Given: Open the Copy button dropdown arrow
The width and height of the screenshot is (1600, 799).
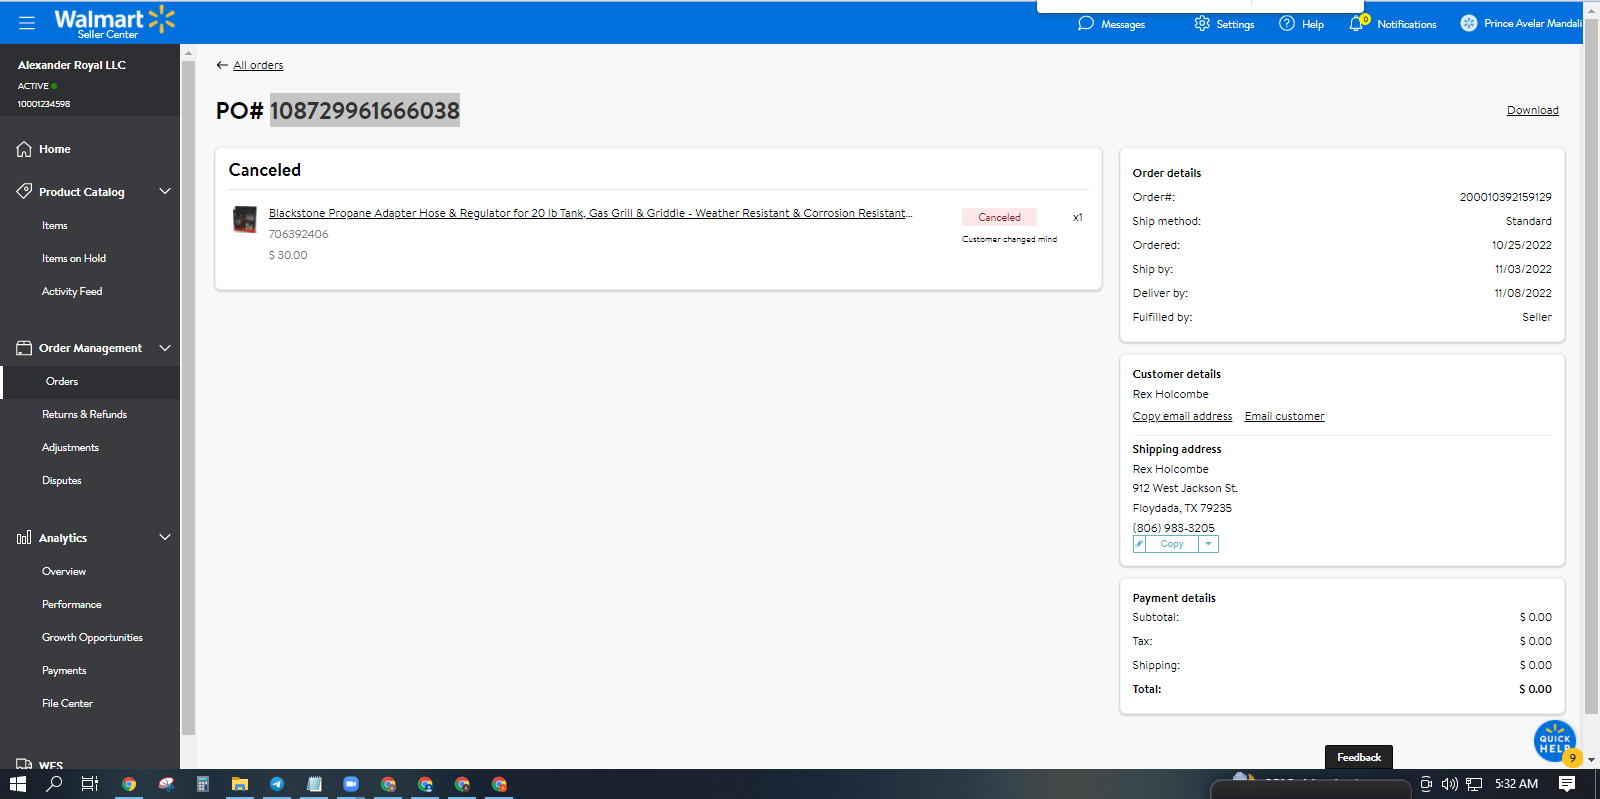Looking at the screenshot, I should point(1208,544).
